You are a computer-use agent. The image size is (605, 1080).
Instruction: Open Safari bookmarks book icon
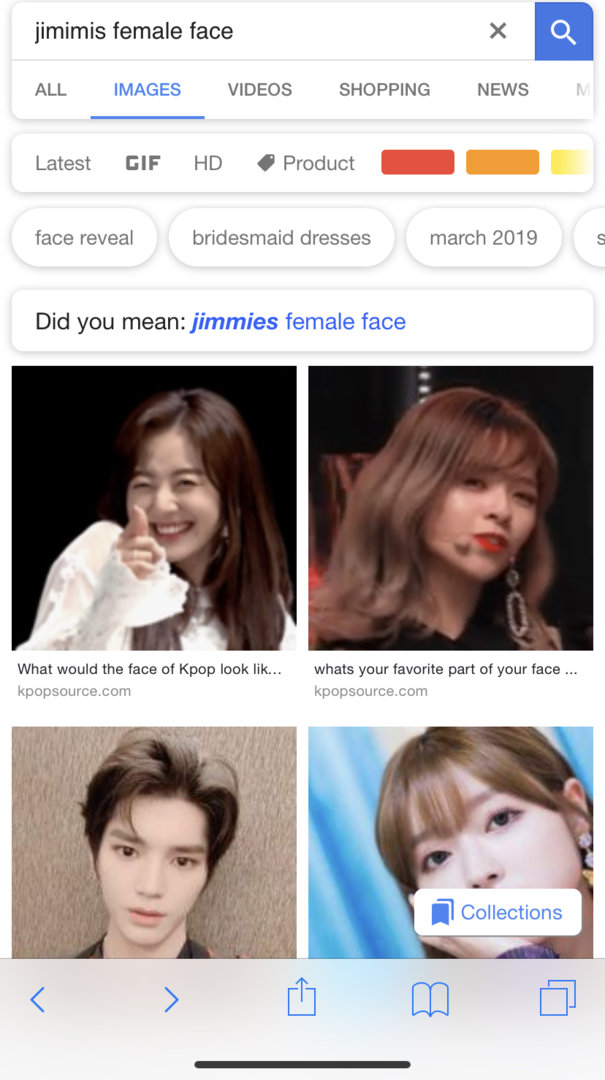click(x=430, y=999)
